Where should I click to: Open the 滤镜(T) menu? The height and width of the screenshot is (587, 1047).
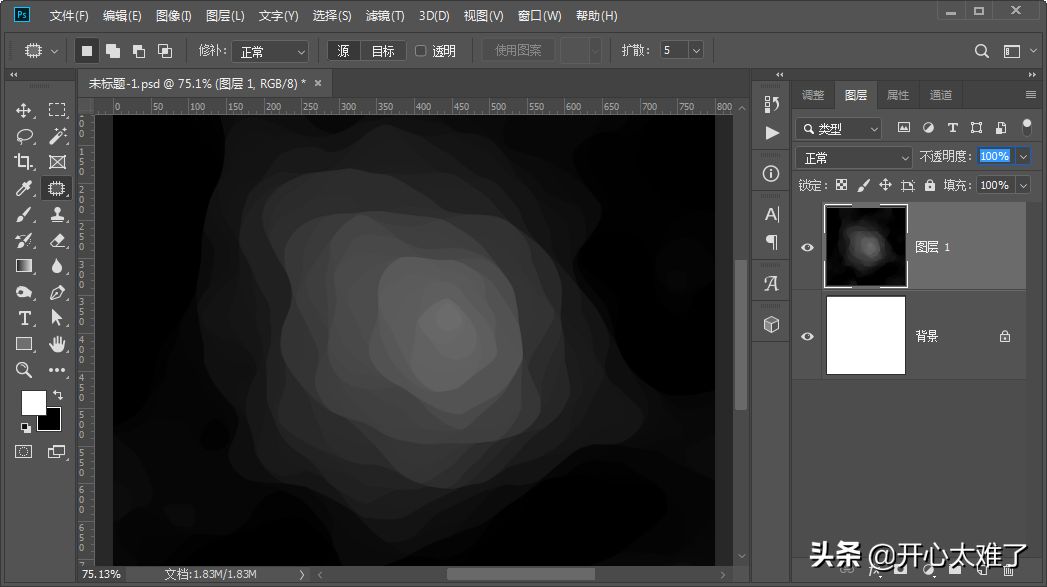(x=385, y=16)
